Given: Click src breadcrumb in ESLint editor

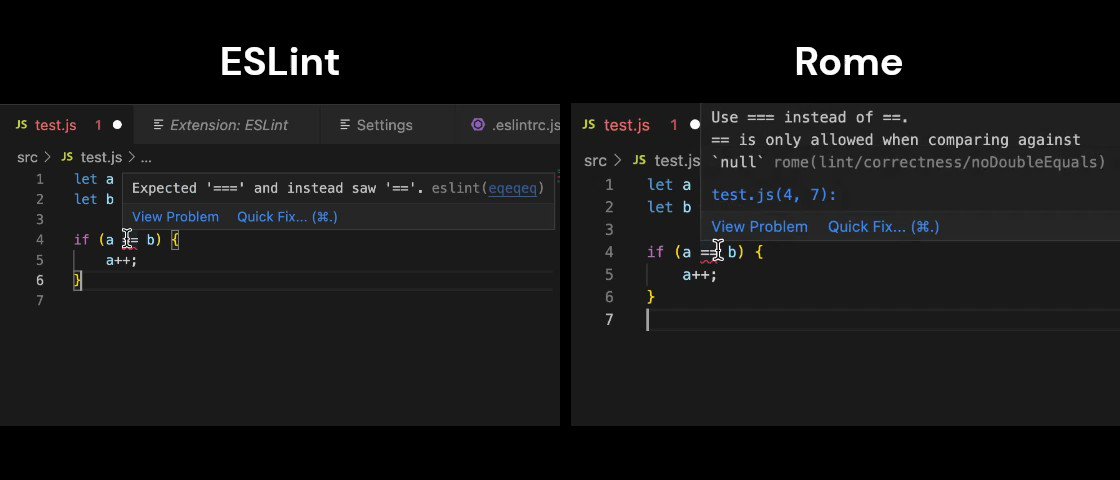Looking at the screenshot, I should (x=27, y=157).
